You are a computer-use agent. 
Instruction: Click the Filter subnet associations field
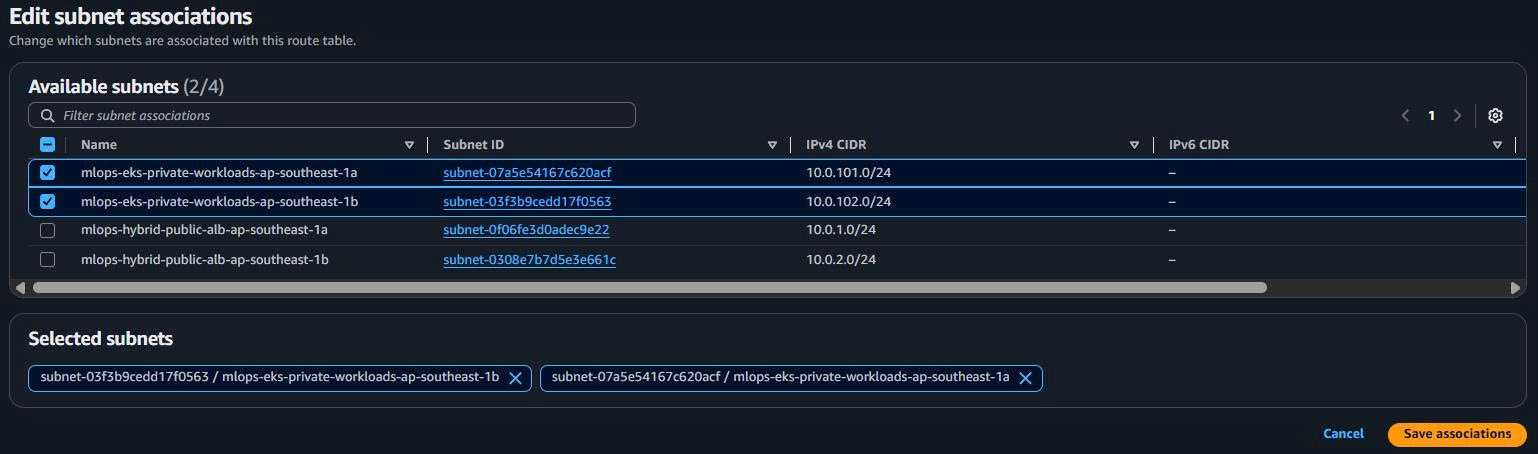coord(340,115)
